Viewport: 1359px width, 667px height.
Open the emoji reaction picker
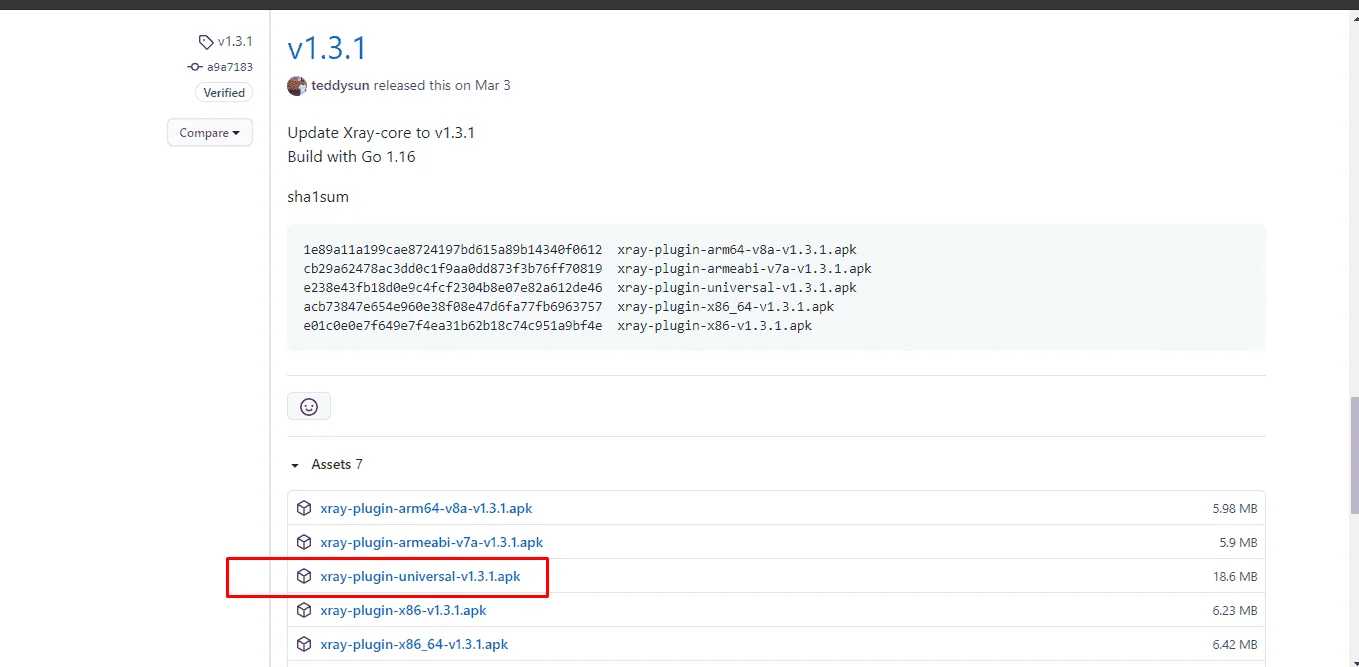(x=309, y=406)
